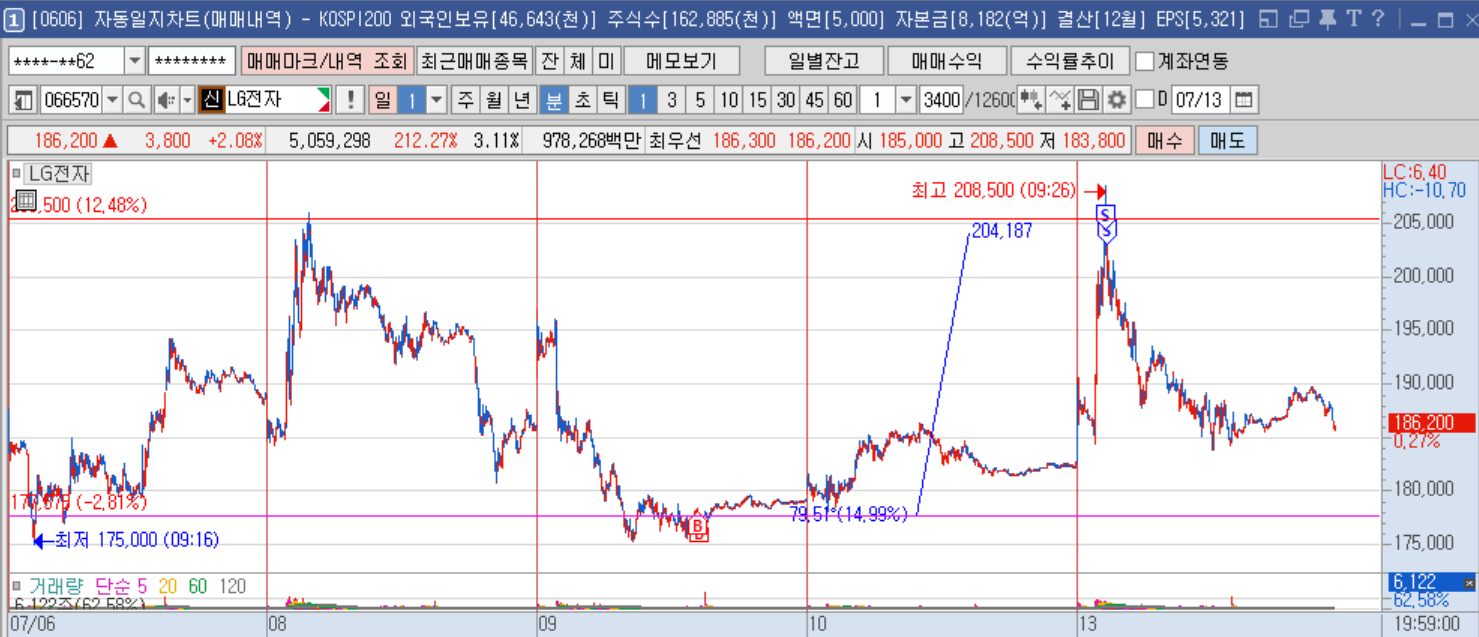
Task: Click 매매수익 trading profit button
Action: (947, 61)
